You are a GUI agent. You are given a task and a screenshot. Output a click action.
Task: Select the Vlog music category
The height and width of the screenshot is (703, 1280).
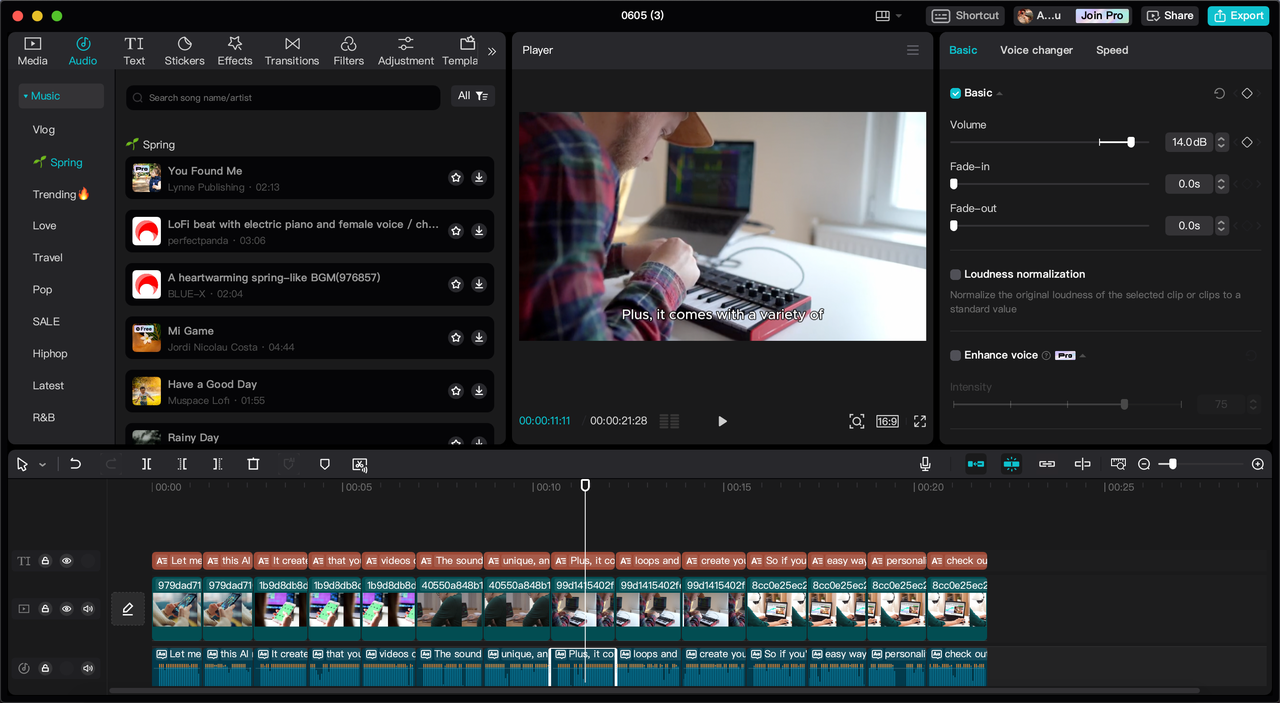point(44,130)
